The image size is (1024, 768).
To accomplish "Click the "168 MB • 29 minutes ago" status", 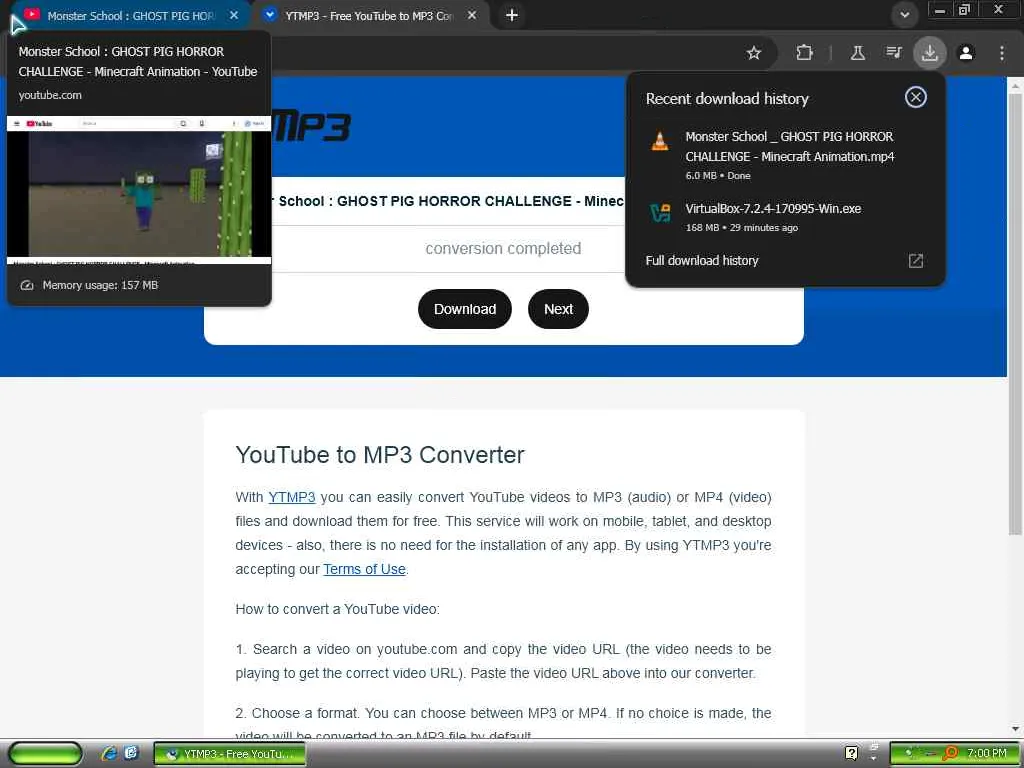I will tap(741, 228).
